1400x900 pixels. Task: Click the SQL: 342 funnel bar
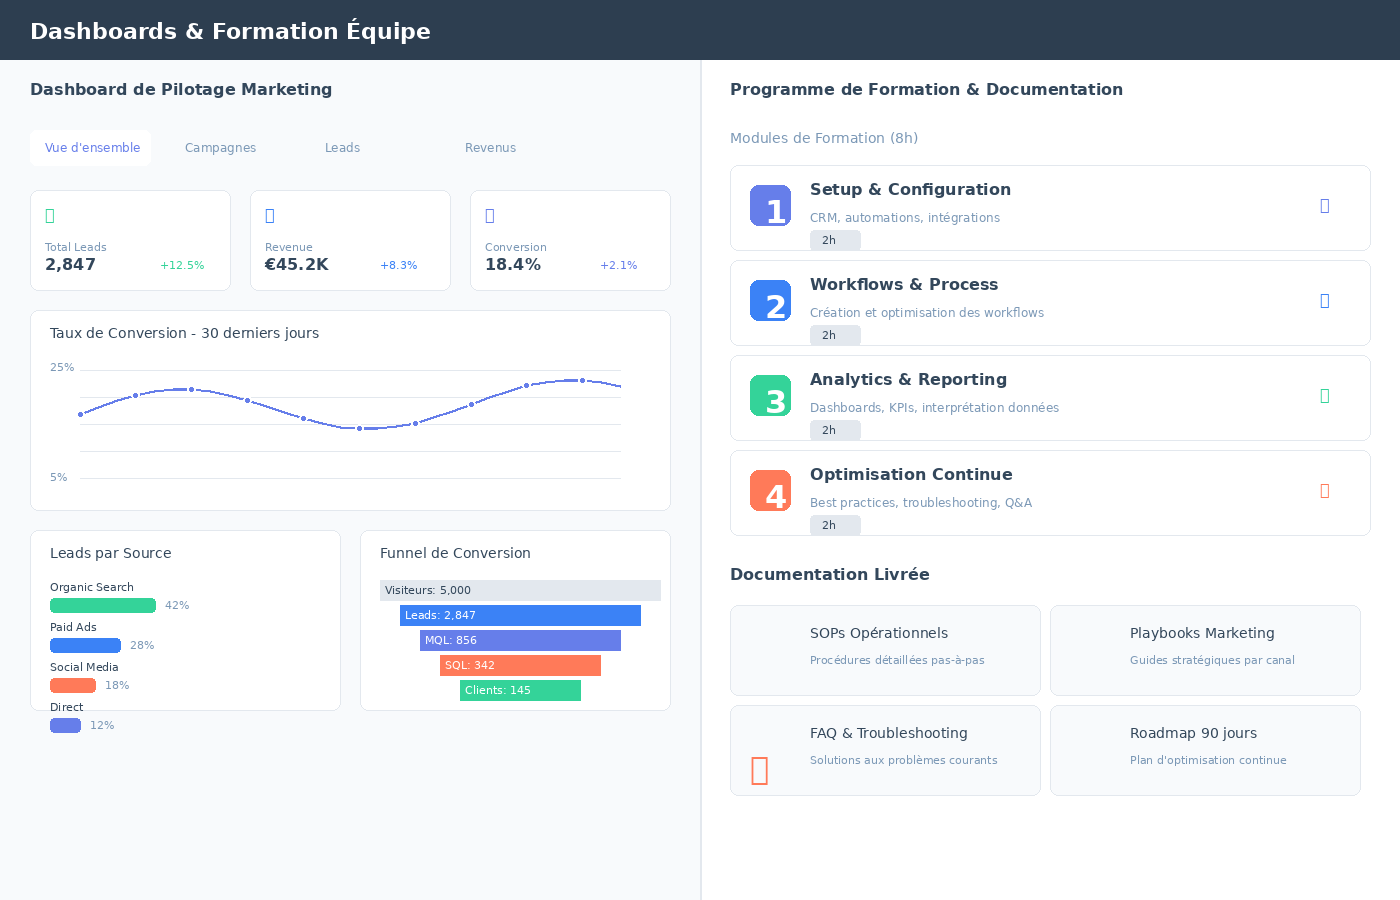click(x=520, y=666)
